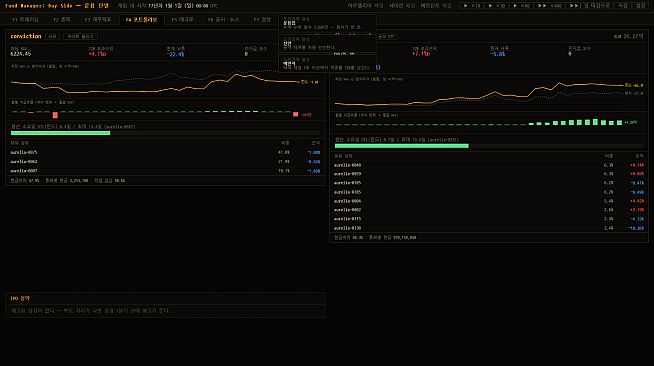Image resolution: width=654 pixels, height=366 pixels.
Task: Open the F2 tab
Action: (x=62, y=20)
